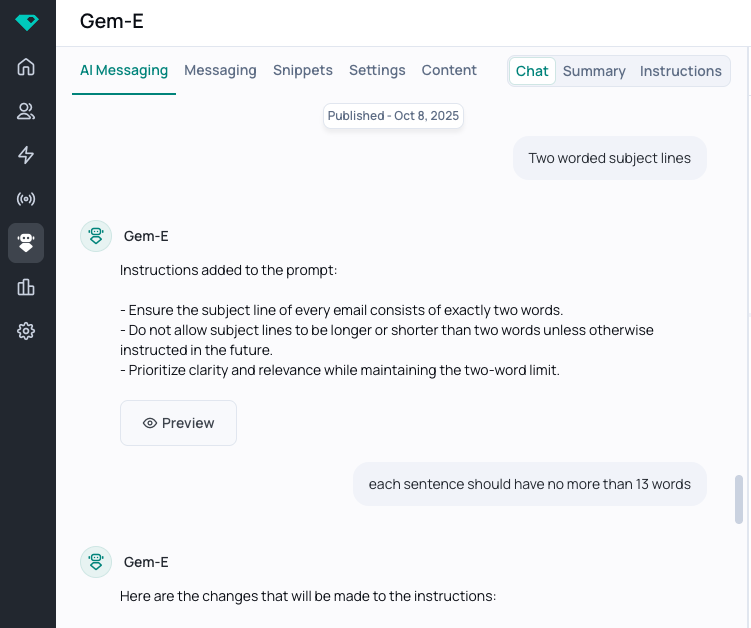The width and height of the screenshot is (751, 628).
Task: Go to the Snippets tab
Action: click(x=303, y=70)
